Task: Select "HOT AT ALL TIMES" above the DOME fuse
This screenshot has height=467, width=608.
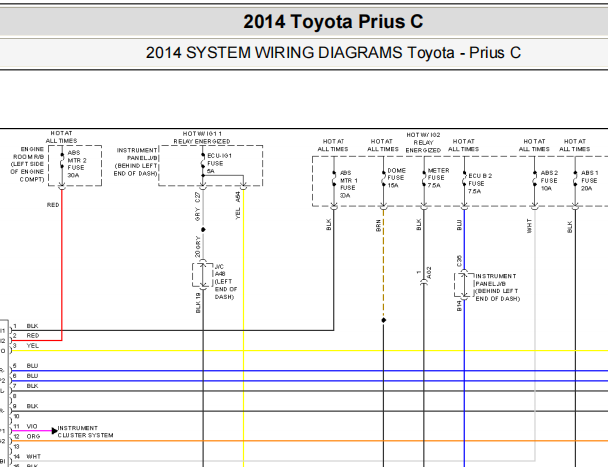Action: click(x=383, y=145)
